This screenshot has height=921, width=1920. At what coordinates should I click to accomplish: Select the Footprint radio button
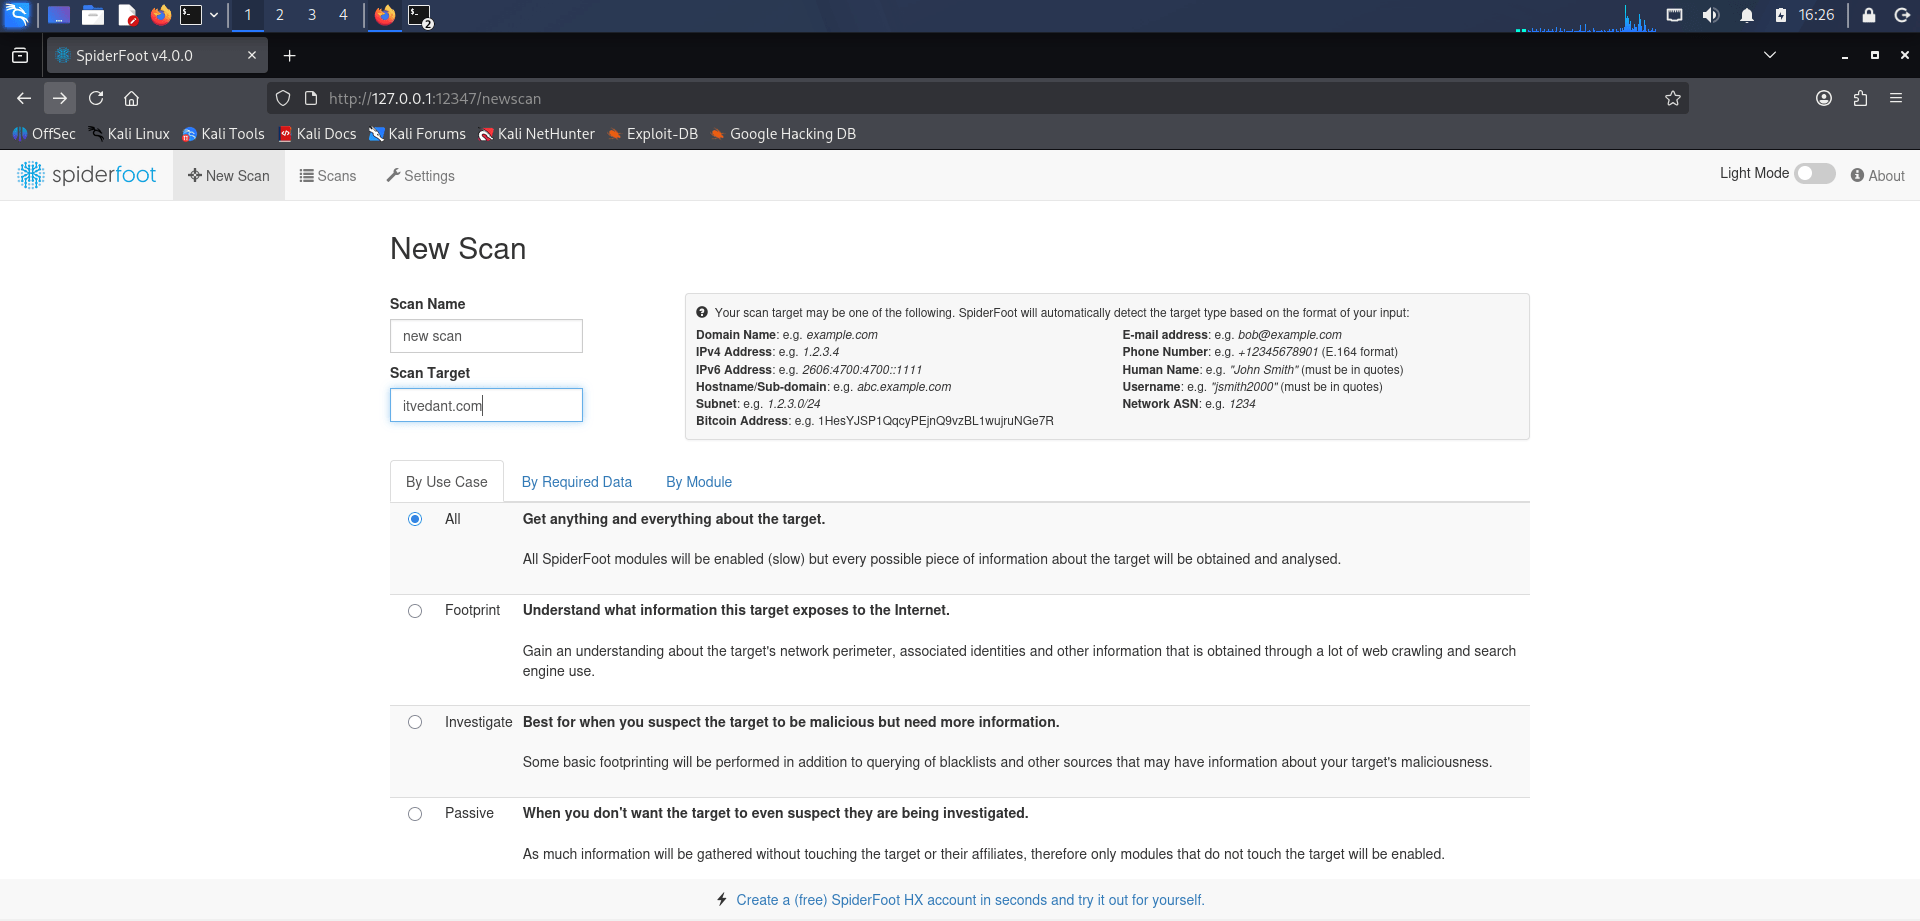415,611
